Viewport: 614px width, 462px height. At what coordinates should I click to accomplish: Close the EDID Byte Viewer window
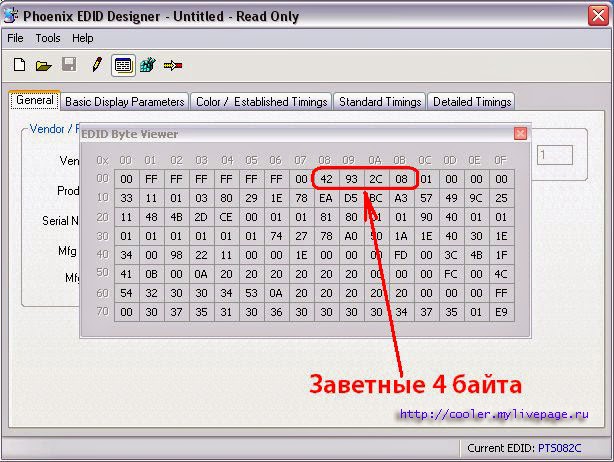[520, 134]
